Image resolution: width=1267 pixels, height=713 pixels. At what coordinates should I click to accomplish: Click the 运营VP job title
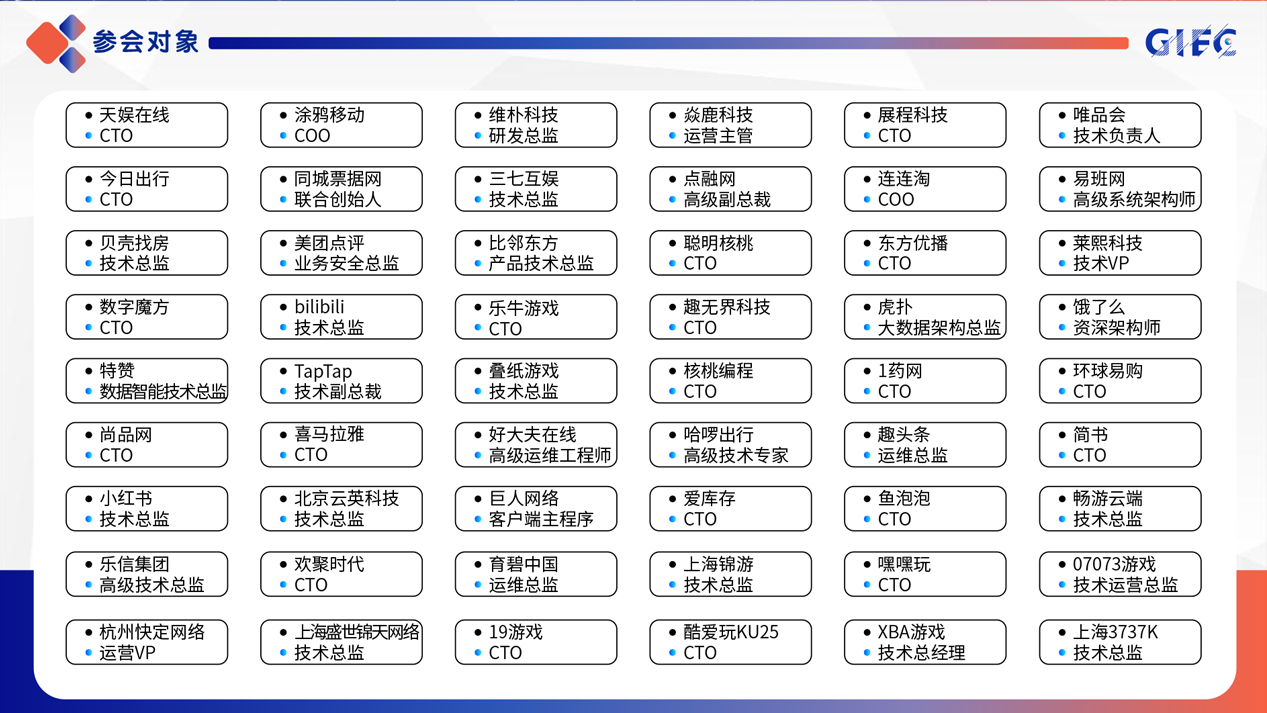click(127, 654)
